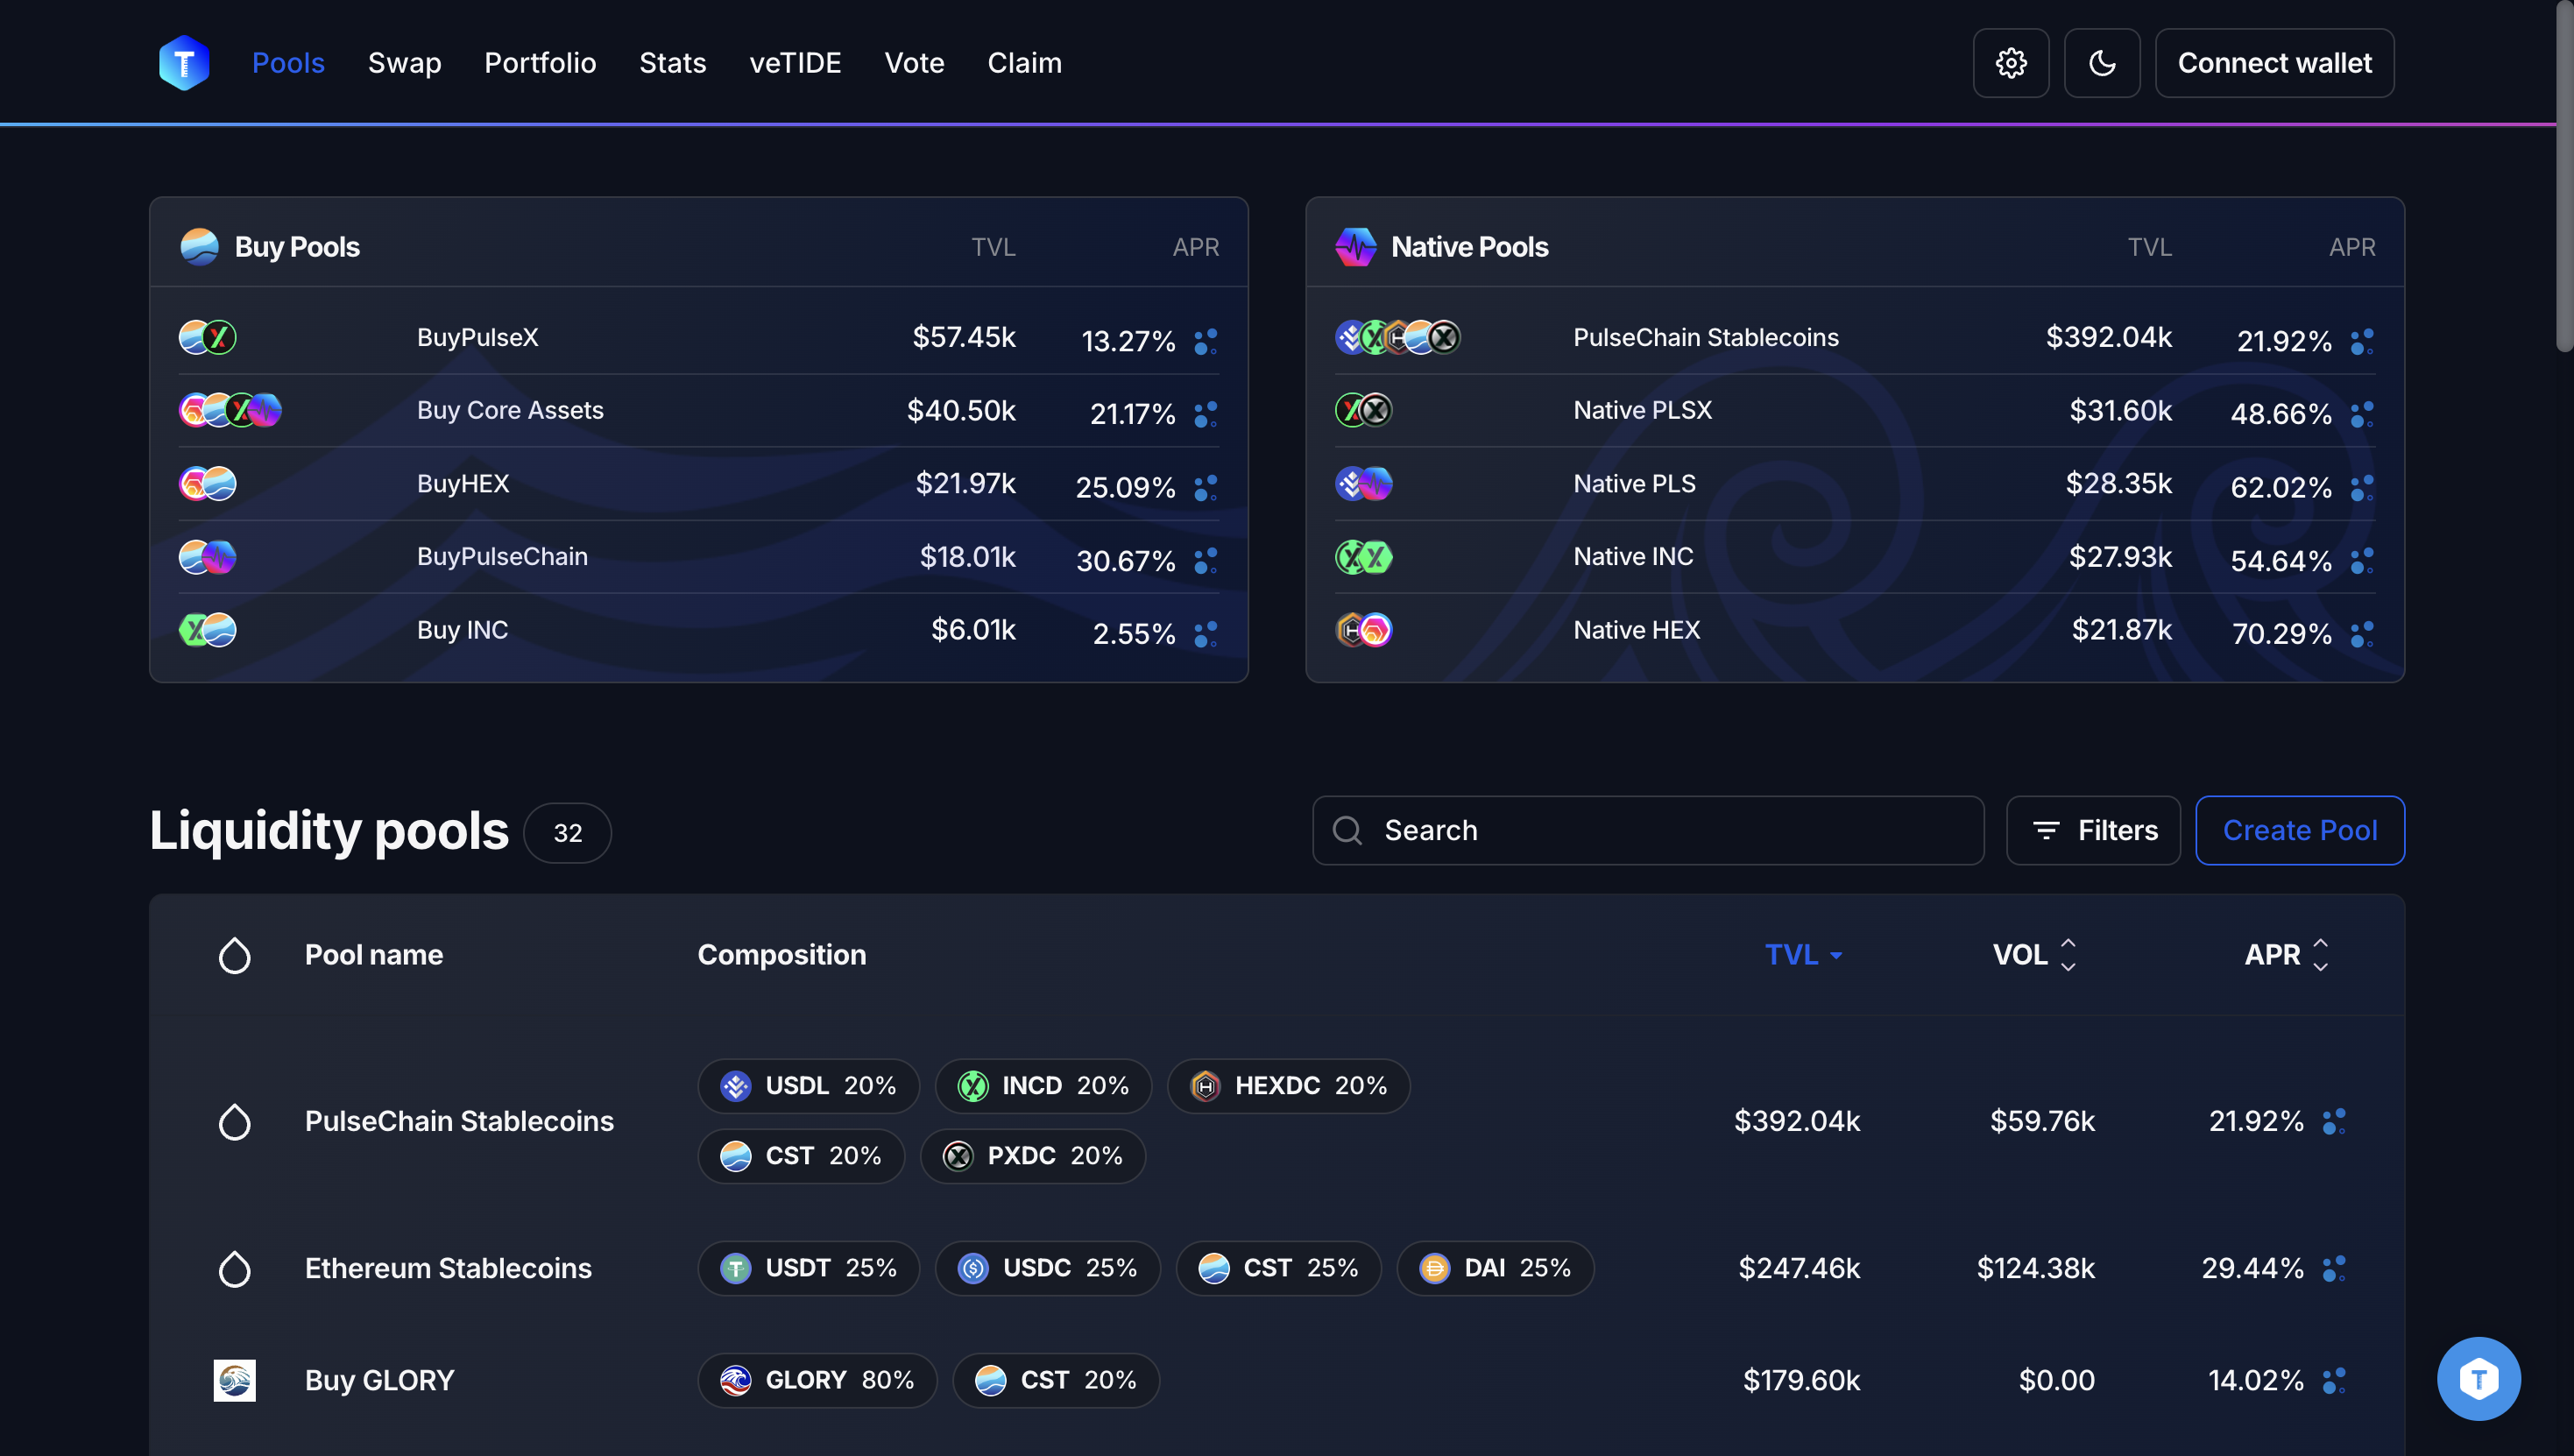
Task: Open the Filters menu
Action: [x=2092, y=830]
